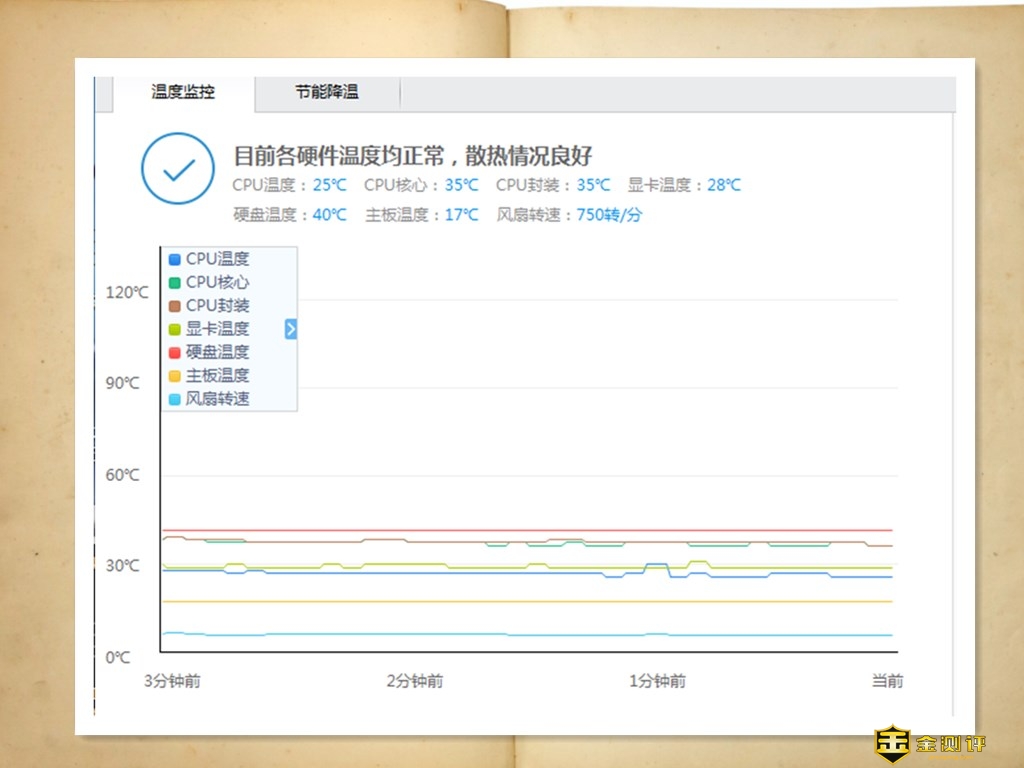Select the 显卡温度 28℃ reading
Image resolution: width=1024 pixels, height=768 pixels.
coord(724,185)
